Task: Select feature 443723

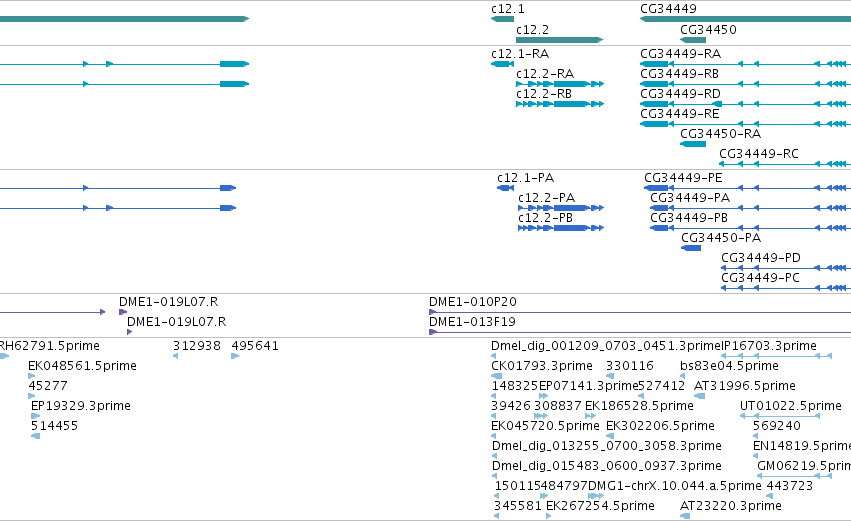Action: pyautogui.click(x=769, y=496)
